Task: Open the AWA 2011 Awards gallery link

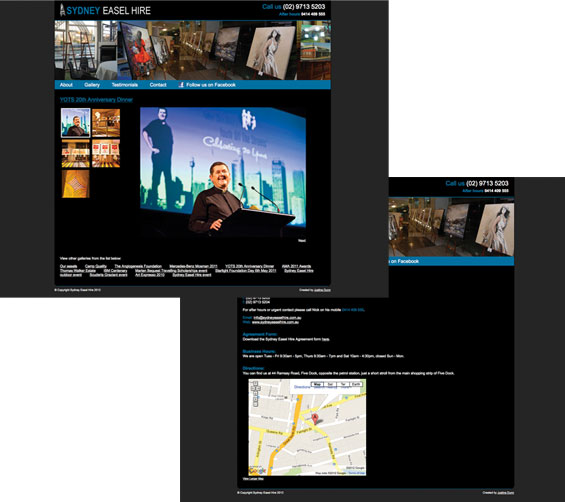Action: (296, 266)
